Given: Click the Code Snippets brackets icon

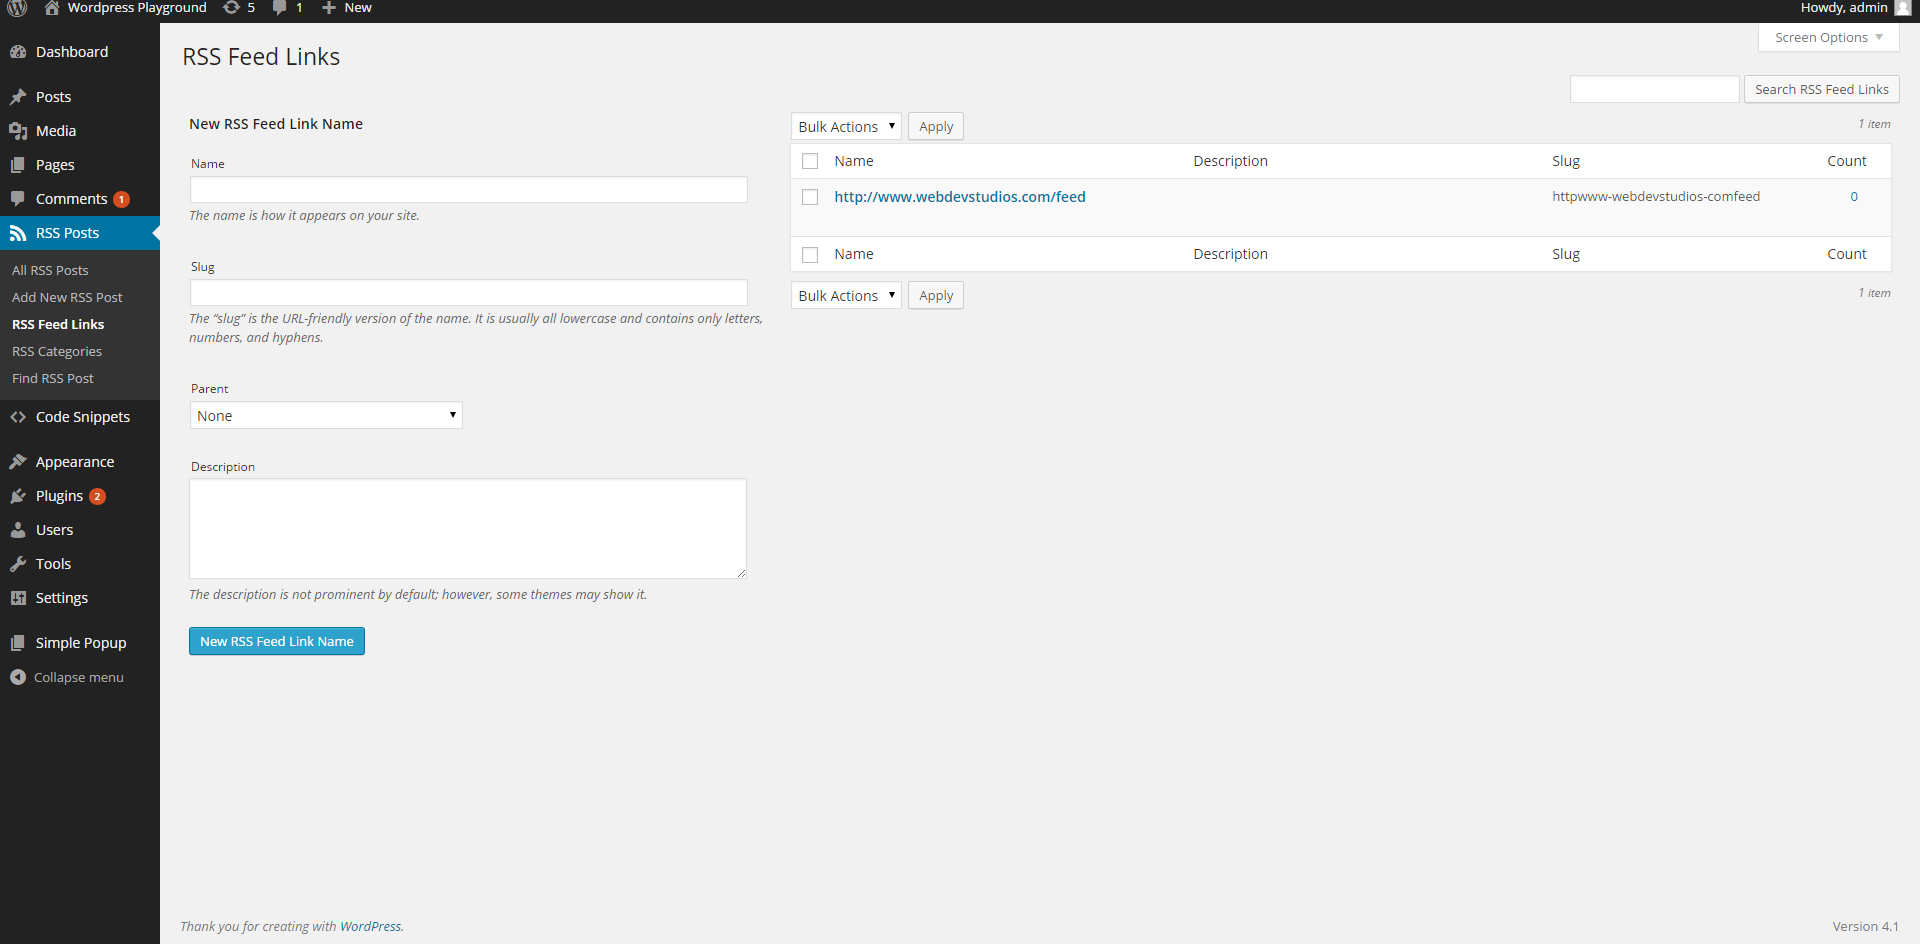Looking at the screenshot, I should 18,417.
